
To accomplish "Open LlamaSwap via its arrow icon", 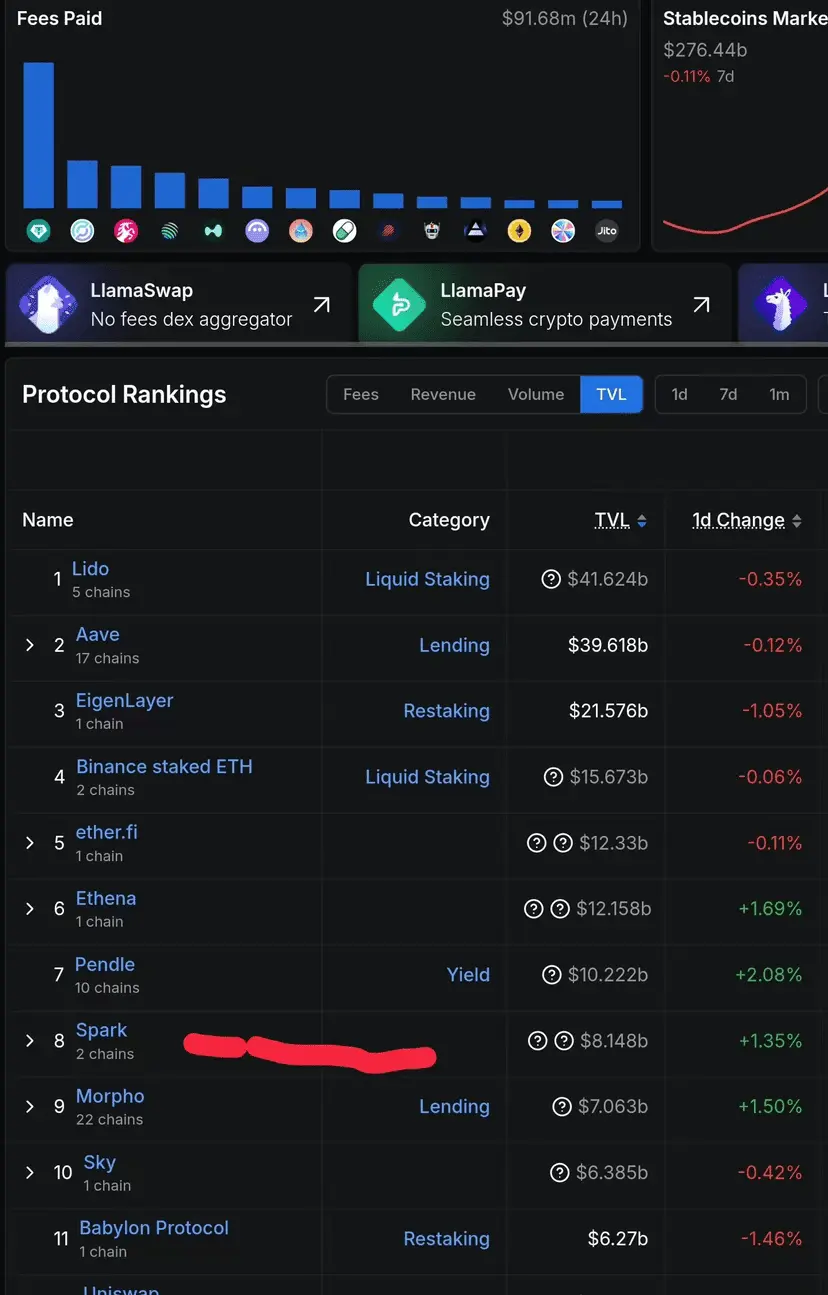I will coord(321,305).
